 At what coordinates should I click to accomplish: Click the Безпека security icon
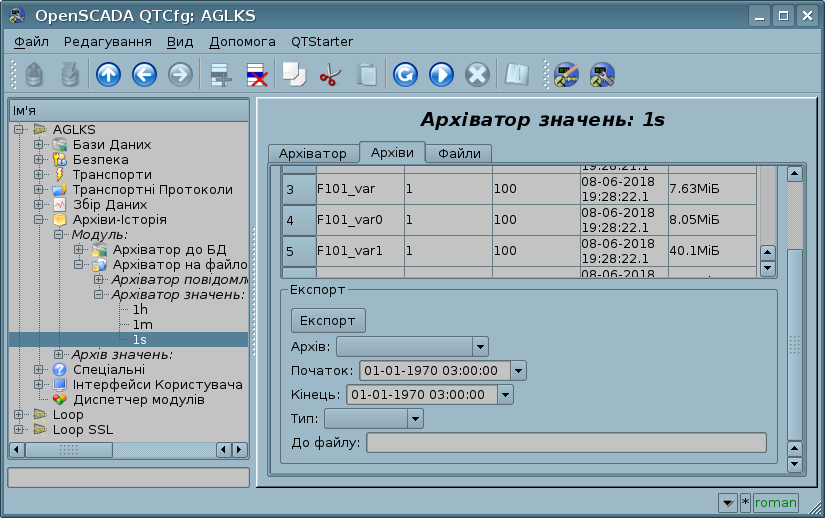click(60, 159)
